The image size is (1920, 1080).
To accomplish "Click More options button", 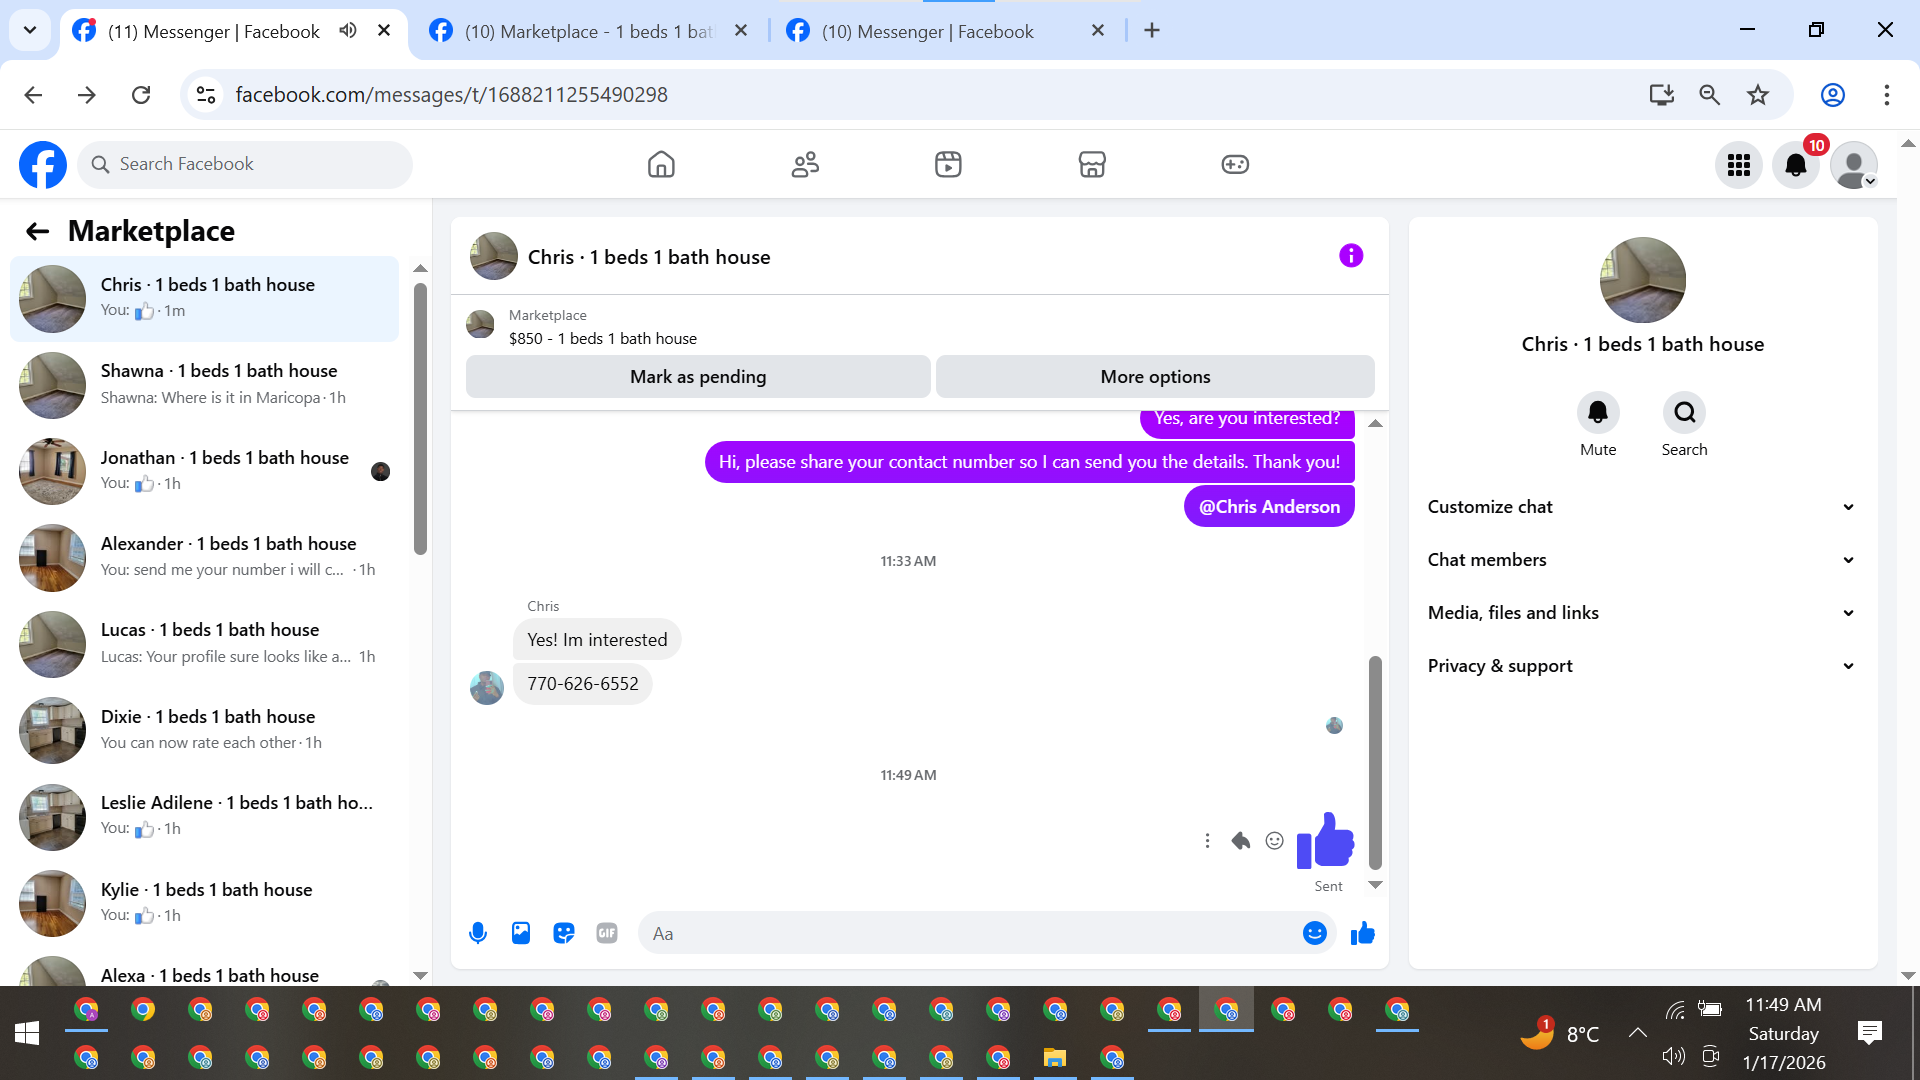I will [1155, 377].
